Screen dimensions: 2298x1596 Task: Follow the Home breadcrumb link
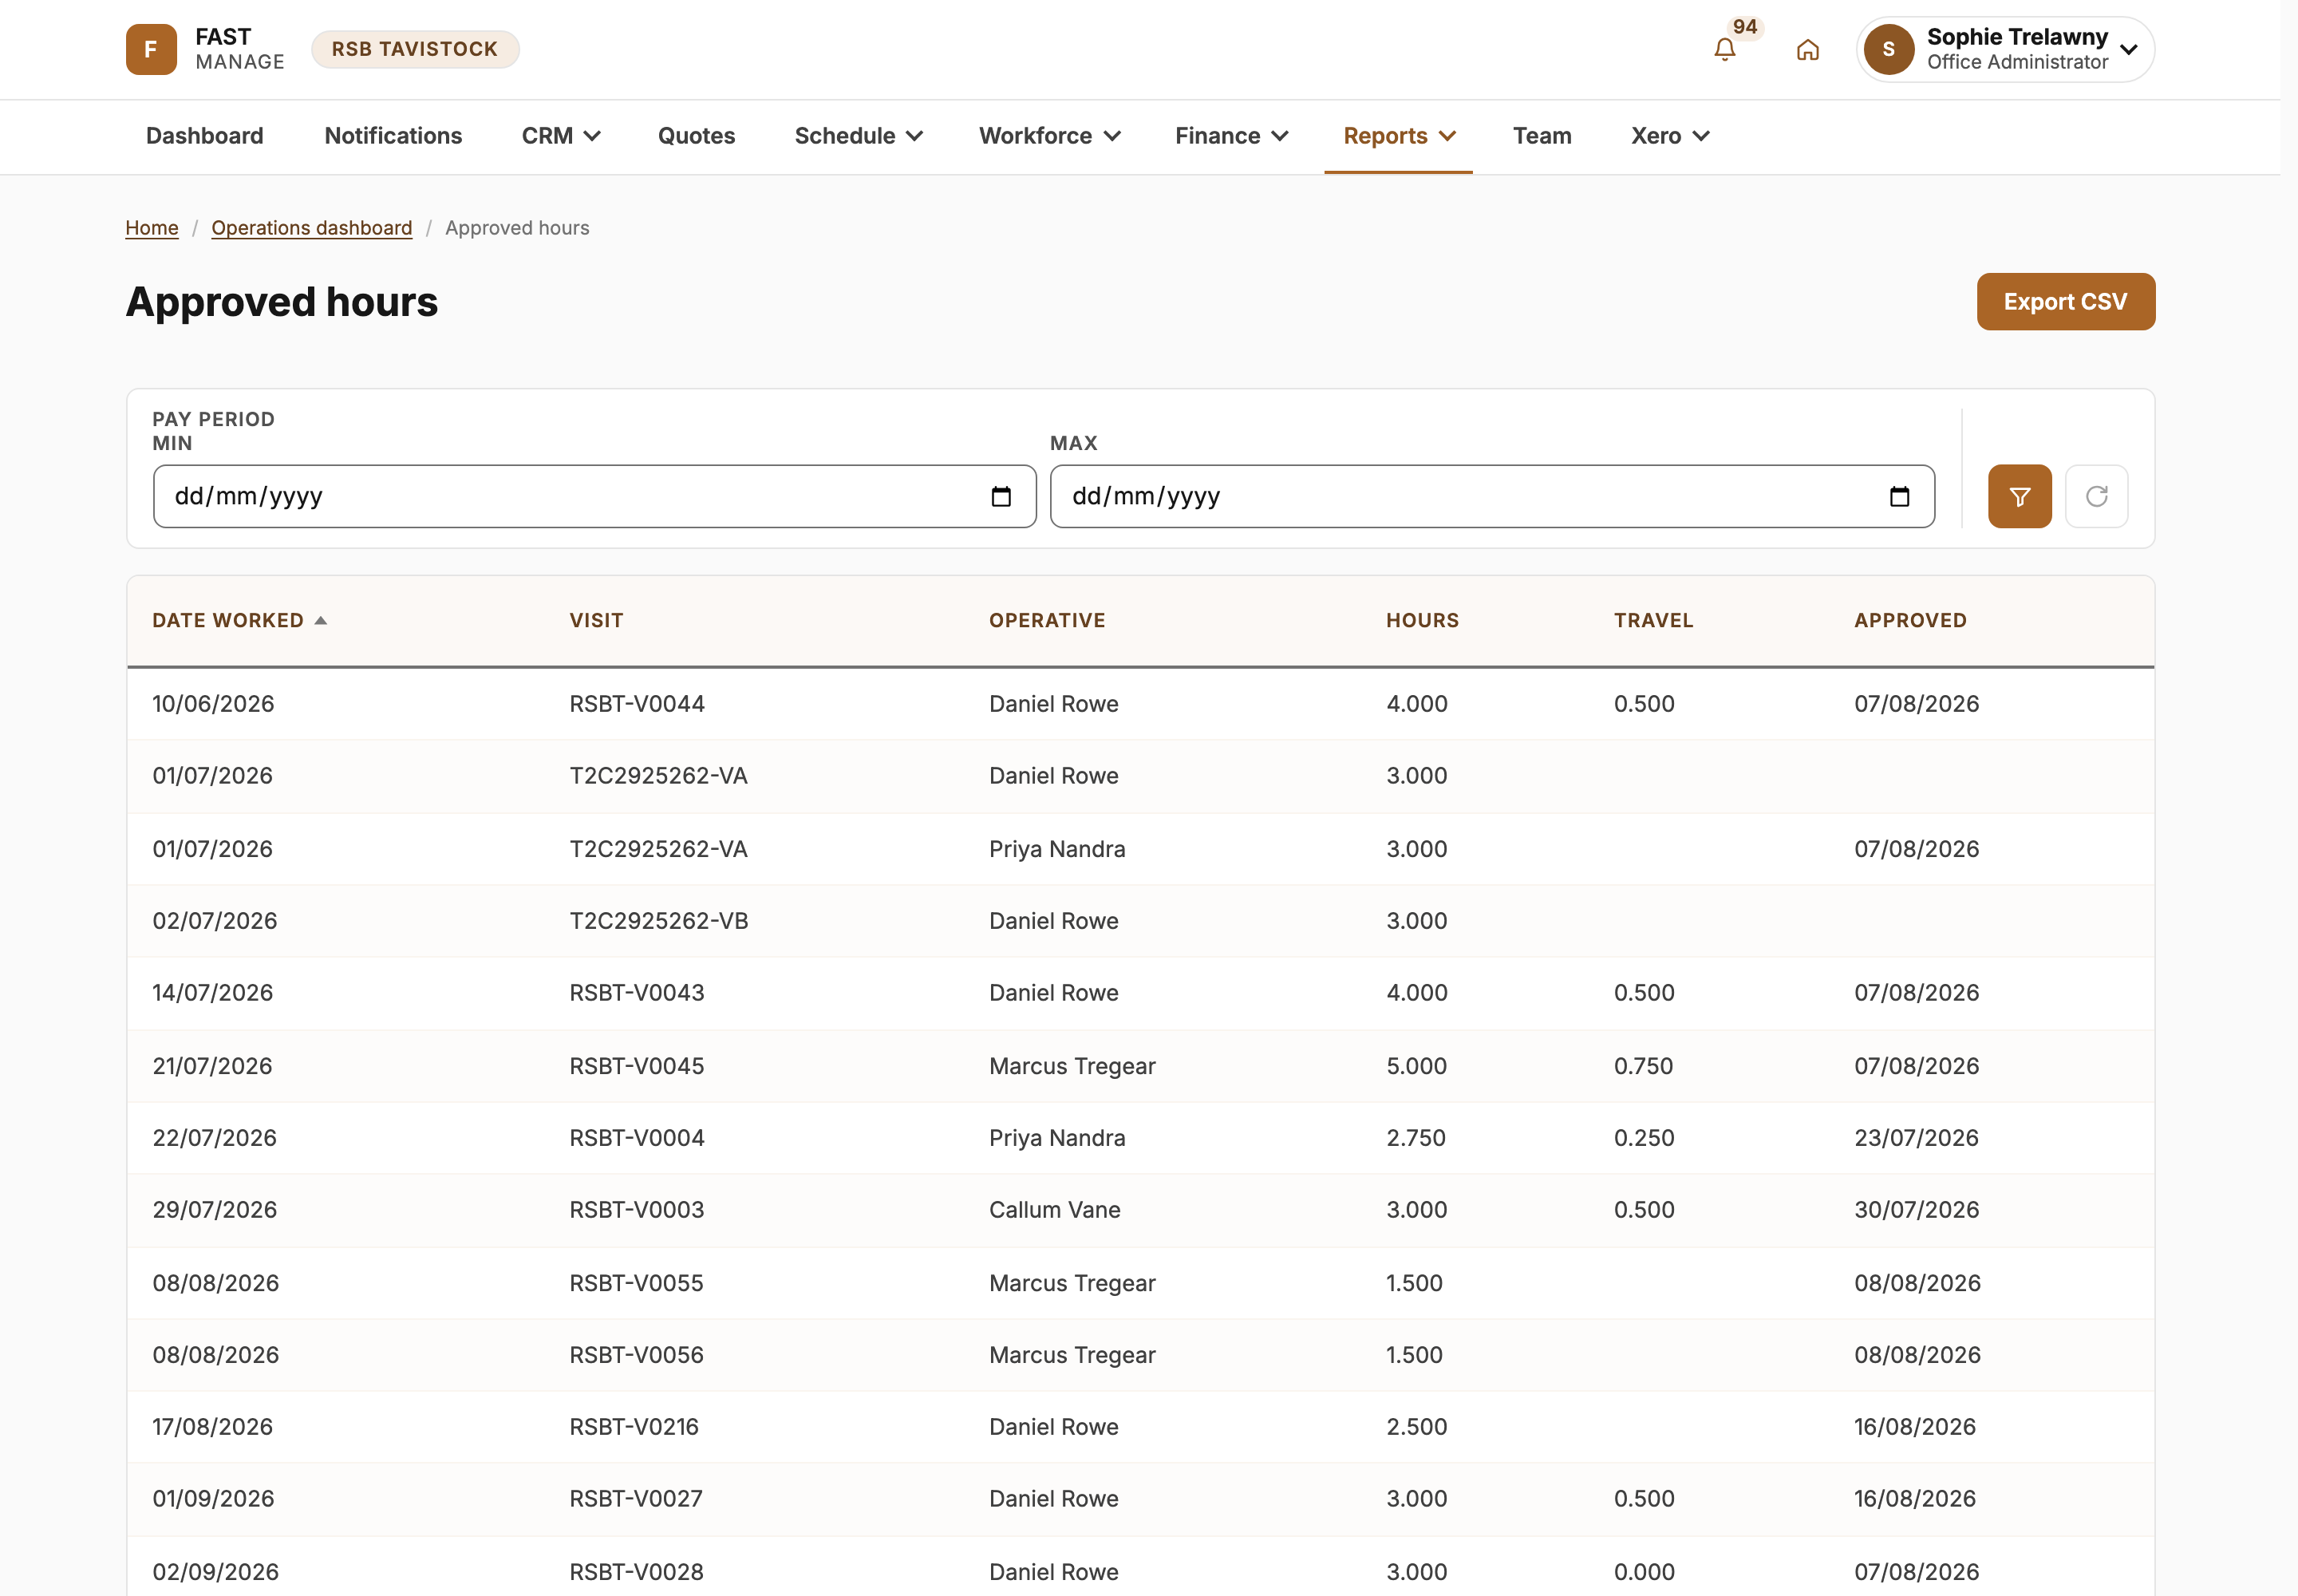coord(152,228)
